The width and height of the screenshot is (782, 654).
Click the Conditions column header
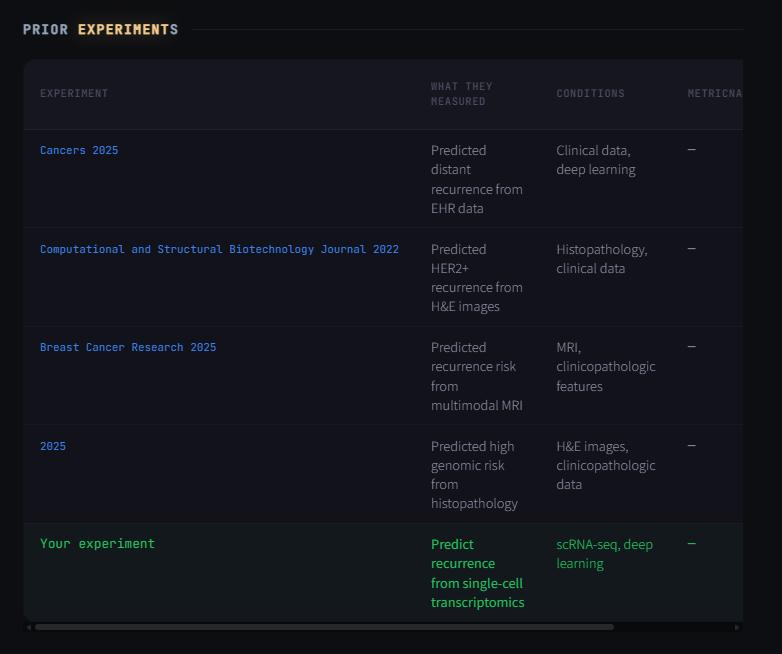pos(590,93)
